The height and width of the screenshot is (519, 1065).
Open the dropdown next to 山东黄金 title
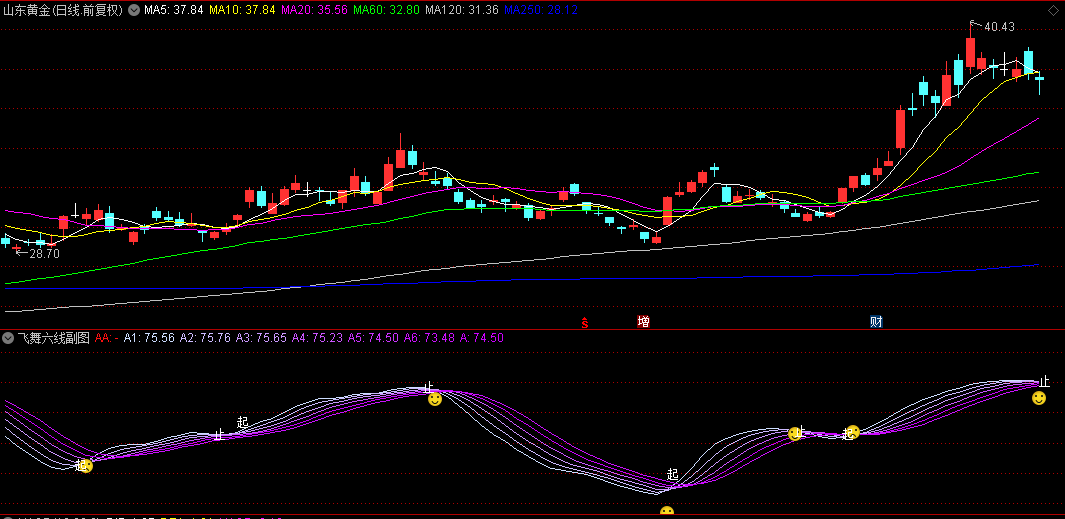click(134, 10)
